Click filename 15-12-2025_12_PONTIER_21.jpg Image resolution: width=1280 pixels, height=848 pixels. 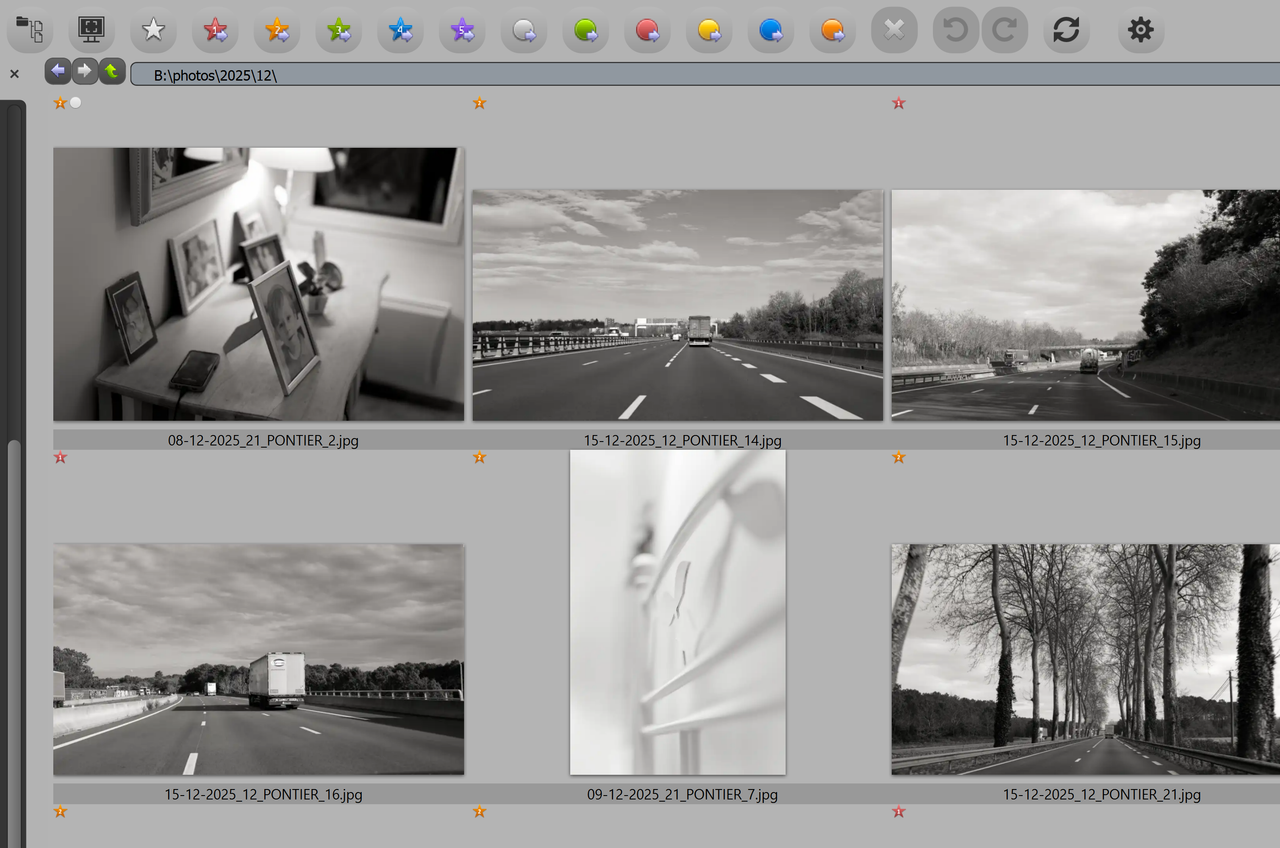point(1102,795)
